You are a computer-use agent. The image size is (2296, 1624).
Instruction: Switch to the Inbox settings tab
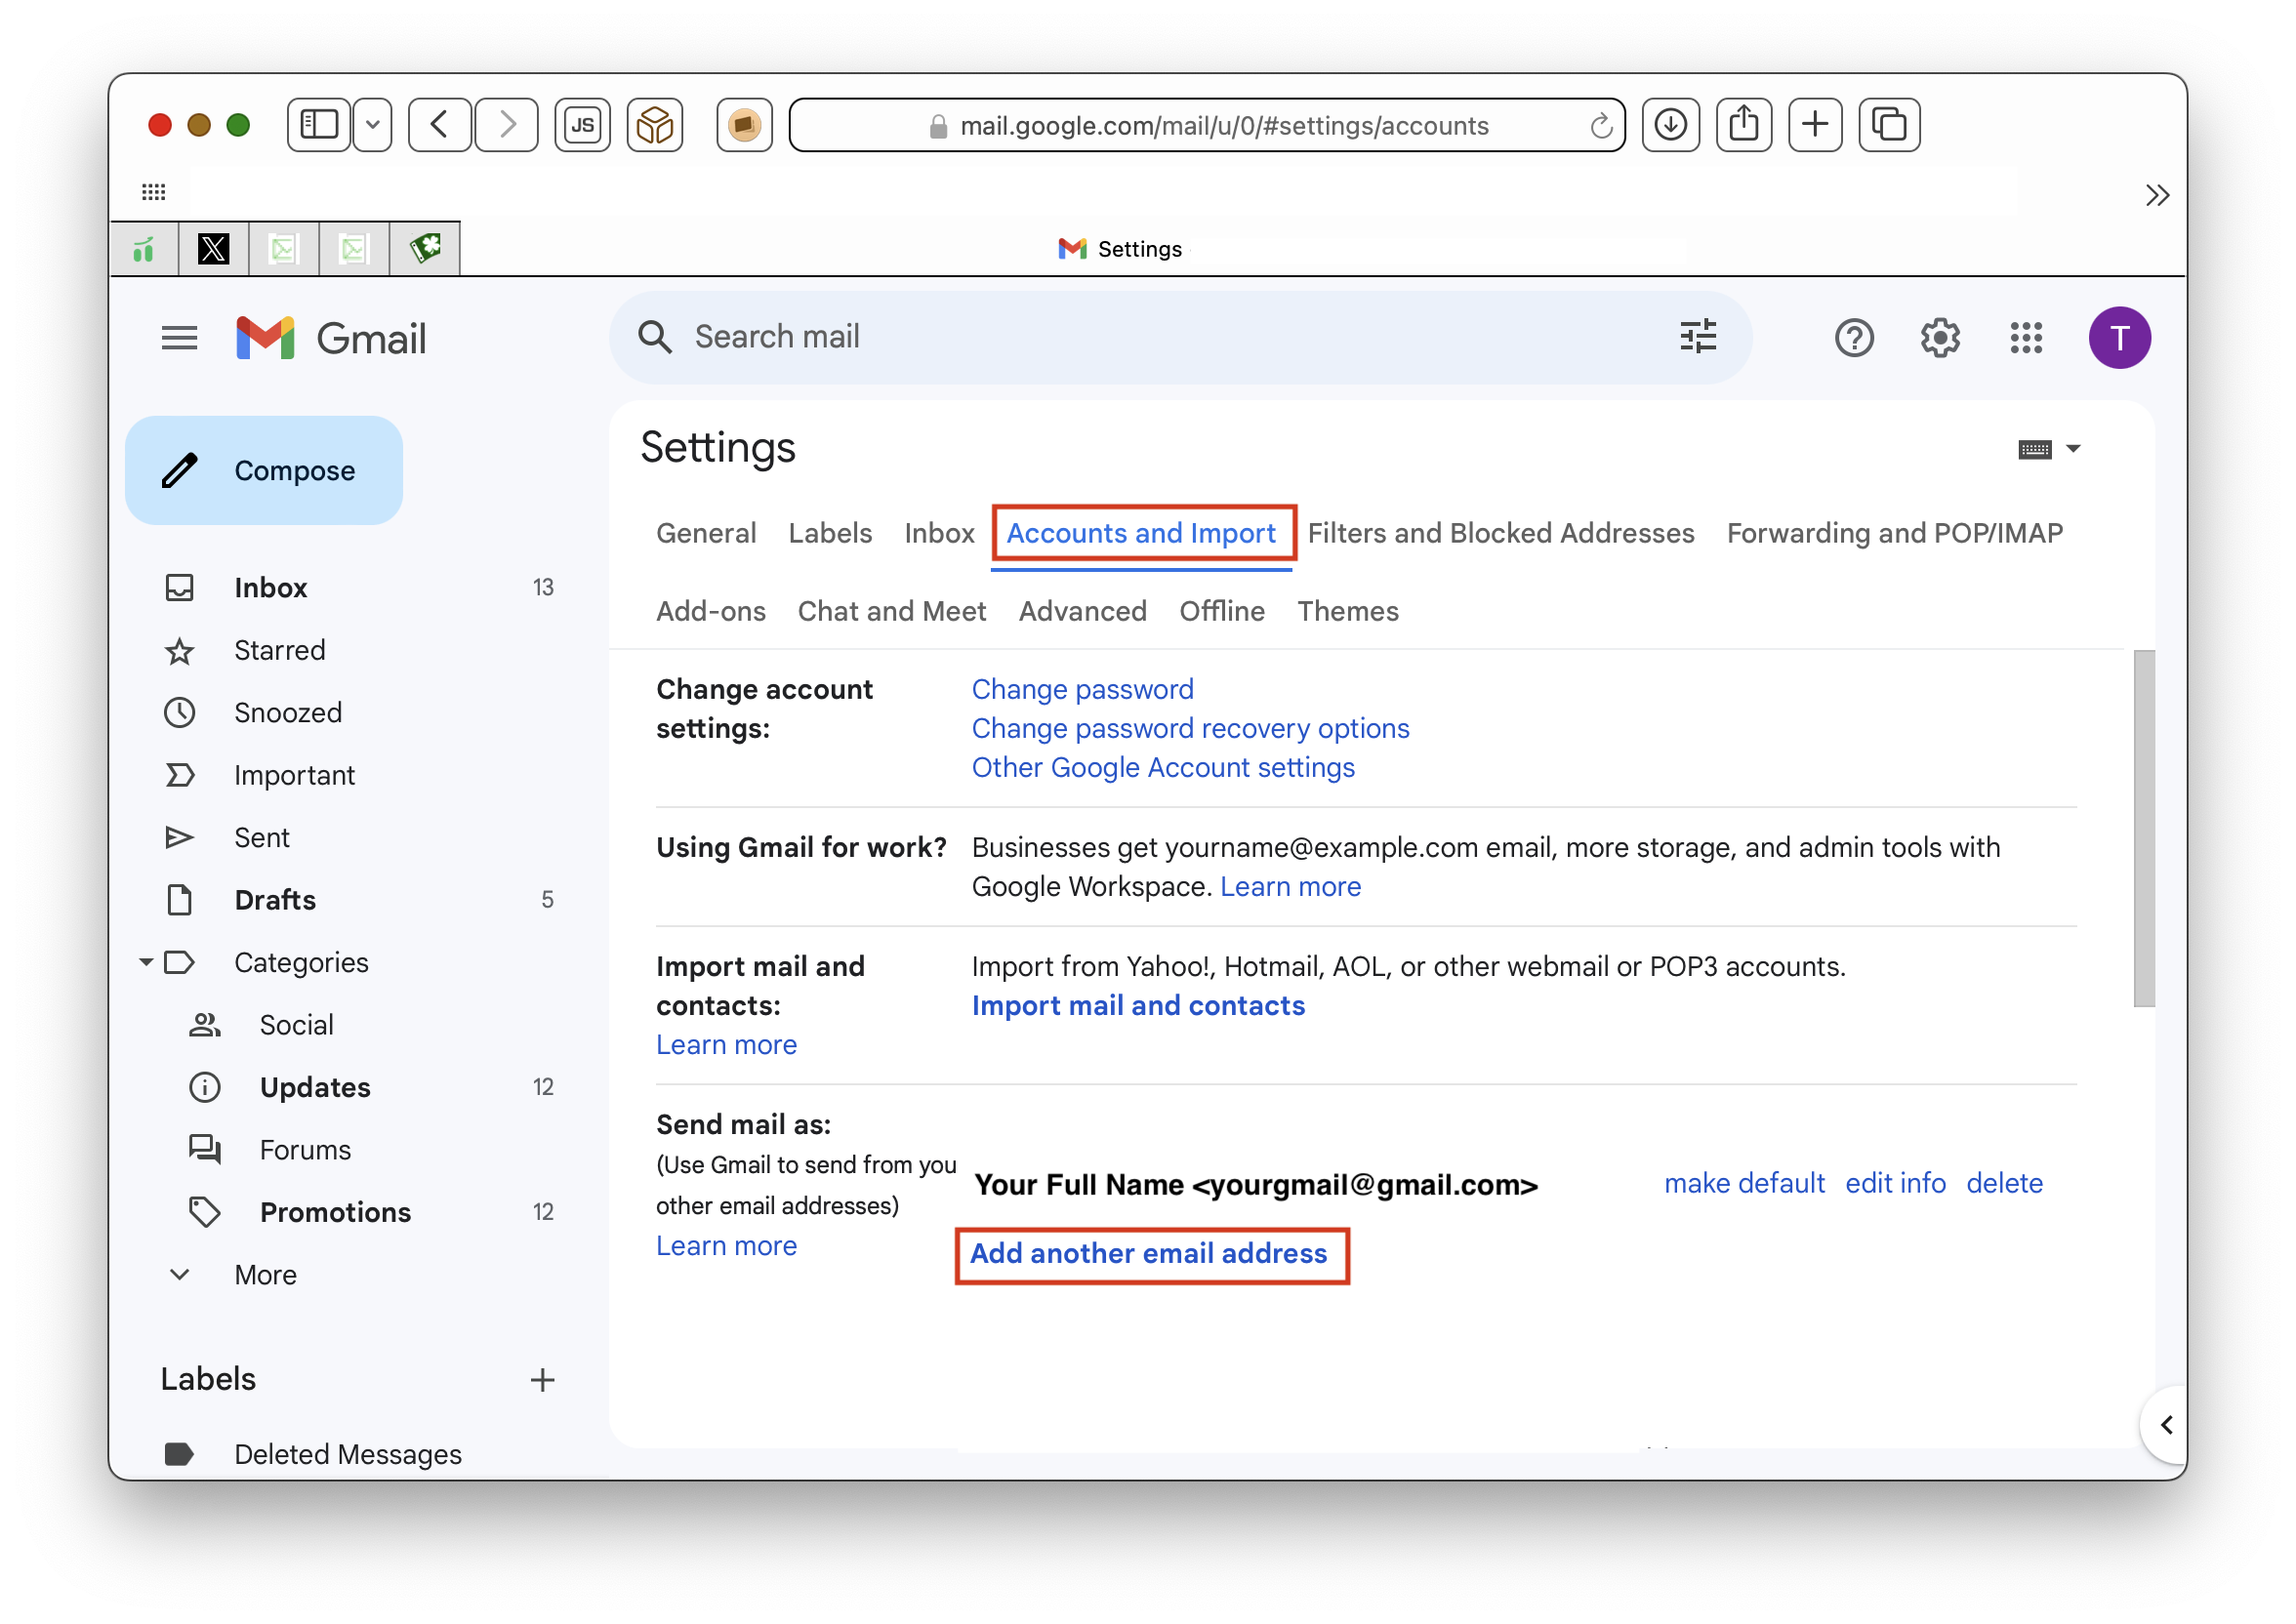coord(939,533)
